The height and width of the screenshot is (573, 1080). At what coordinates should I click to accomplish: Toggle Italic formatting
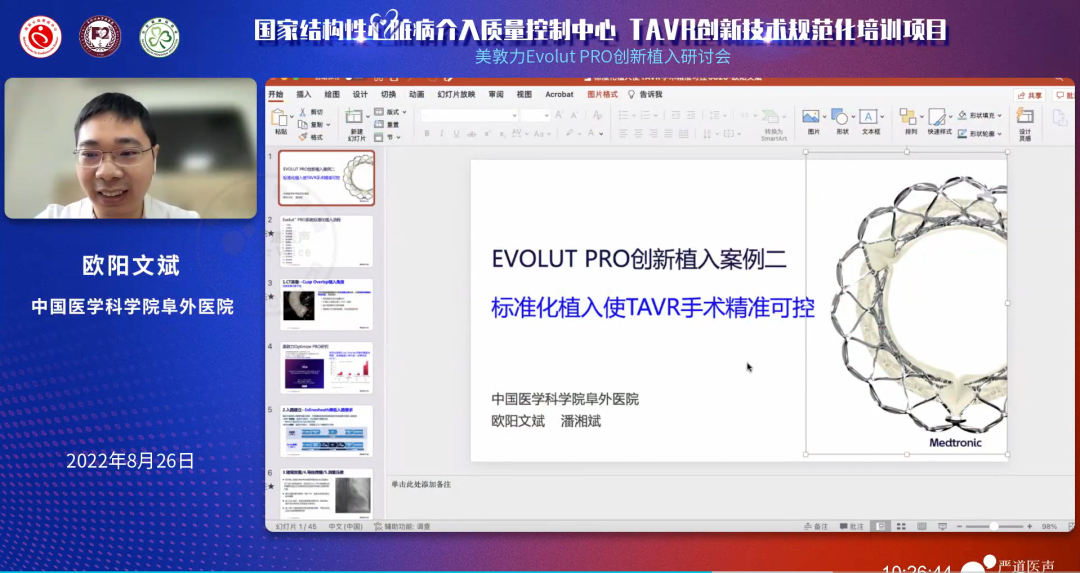point(442,134)
